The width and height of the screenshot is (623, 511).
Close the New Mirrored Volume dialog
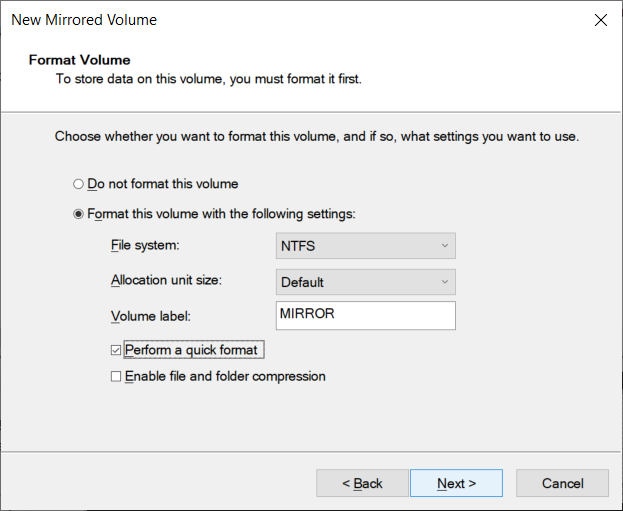point(601,20)
